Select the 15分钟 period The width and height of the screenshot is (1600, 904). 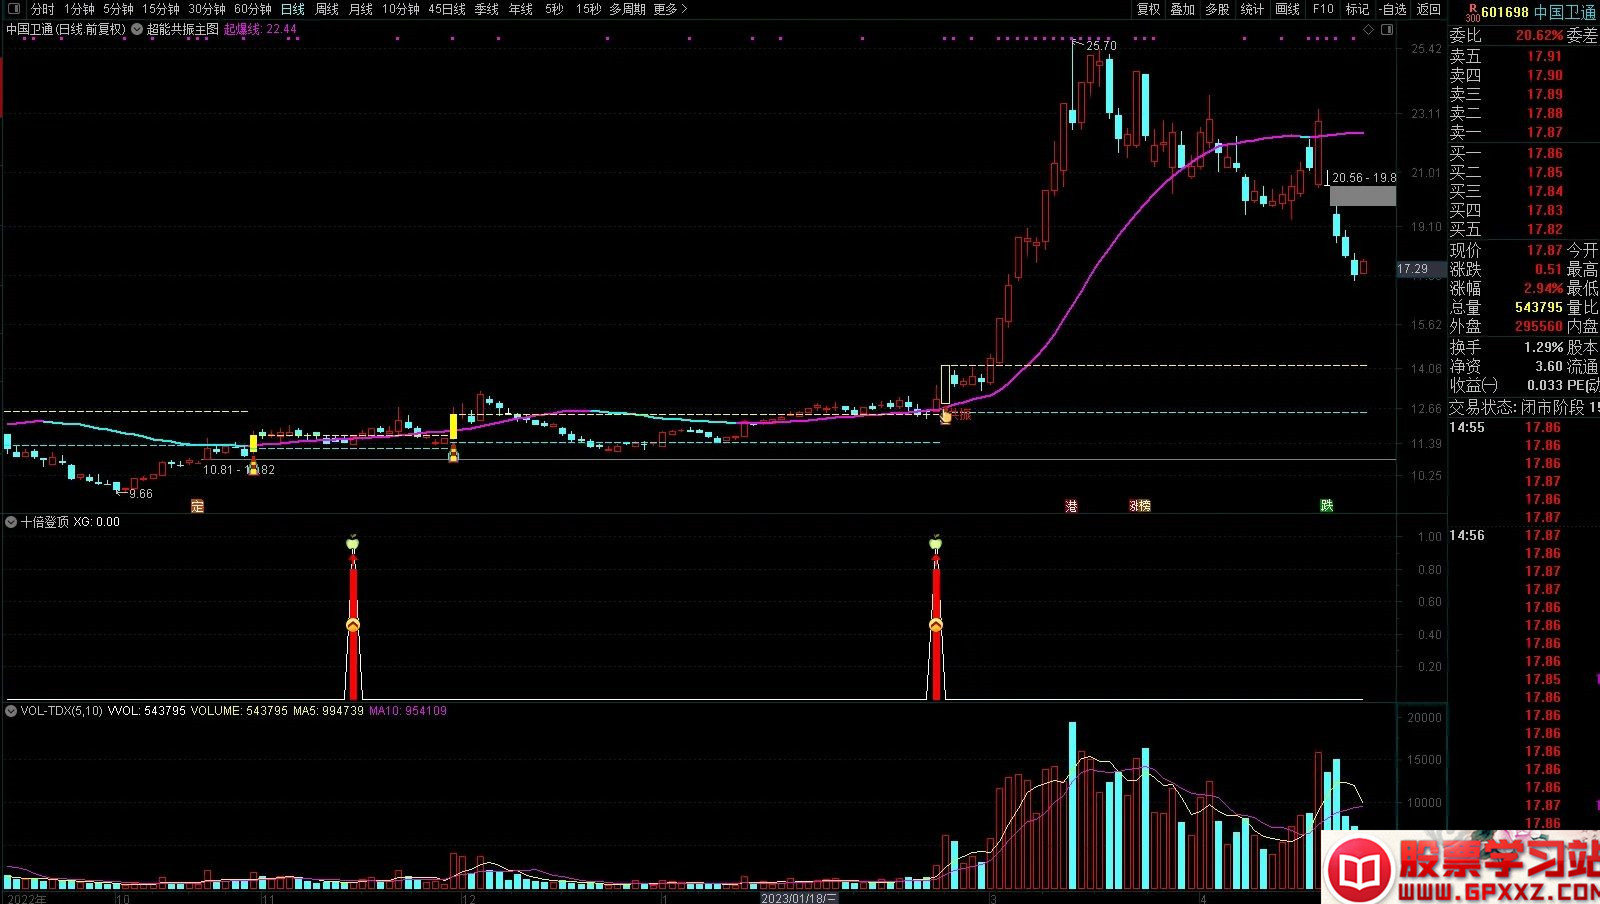pyautogui.click(x=160, y=9)
